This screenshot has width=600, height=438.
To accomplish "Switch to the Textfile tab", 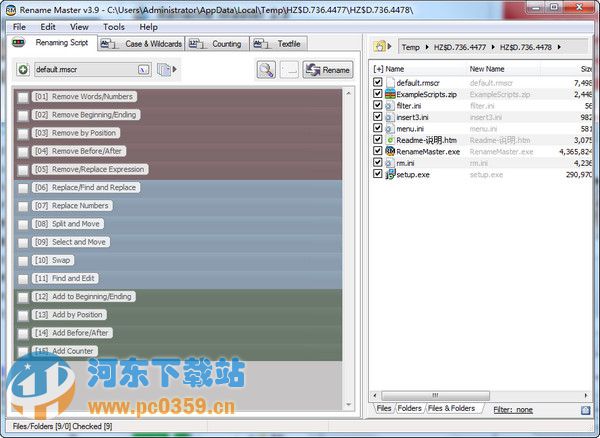I will point(278,44).
